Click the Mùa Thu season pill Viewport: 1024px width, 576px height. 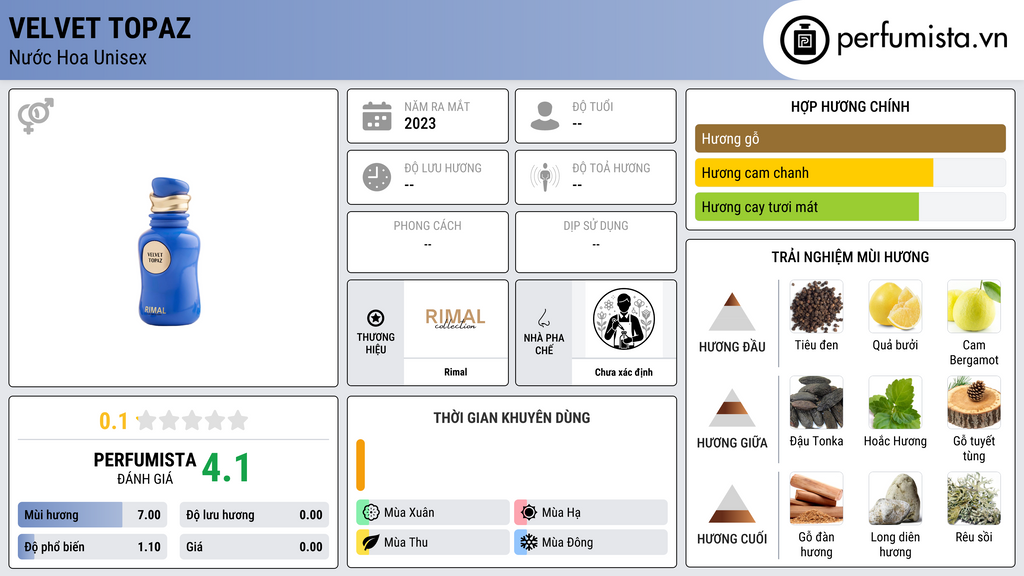pos(433,542)
